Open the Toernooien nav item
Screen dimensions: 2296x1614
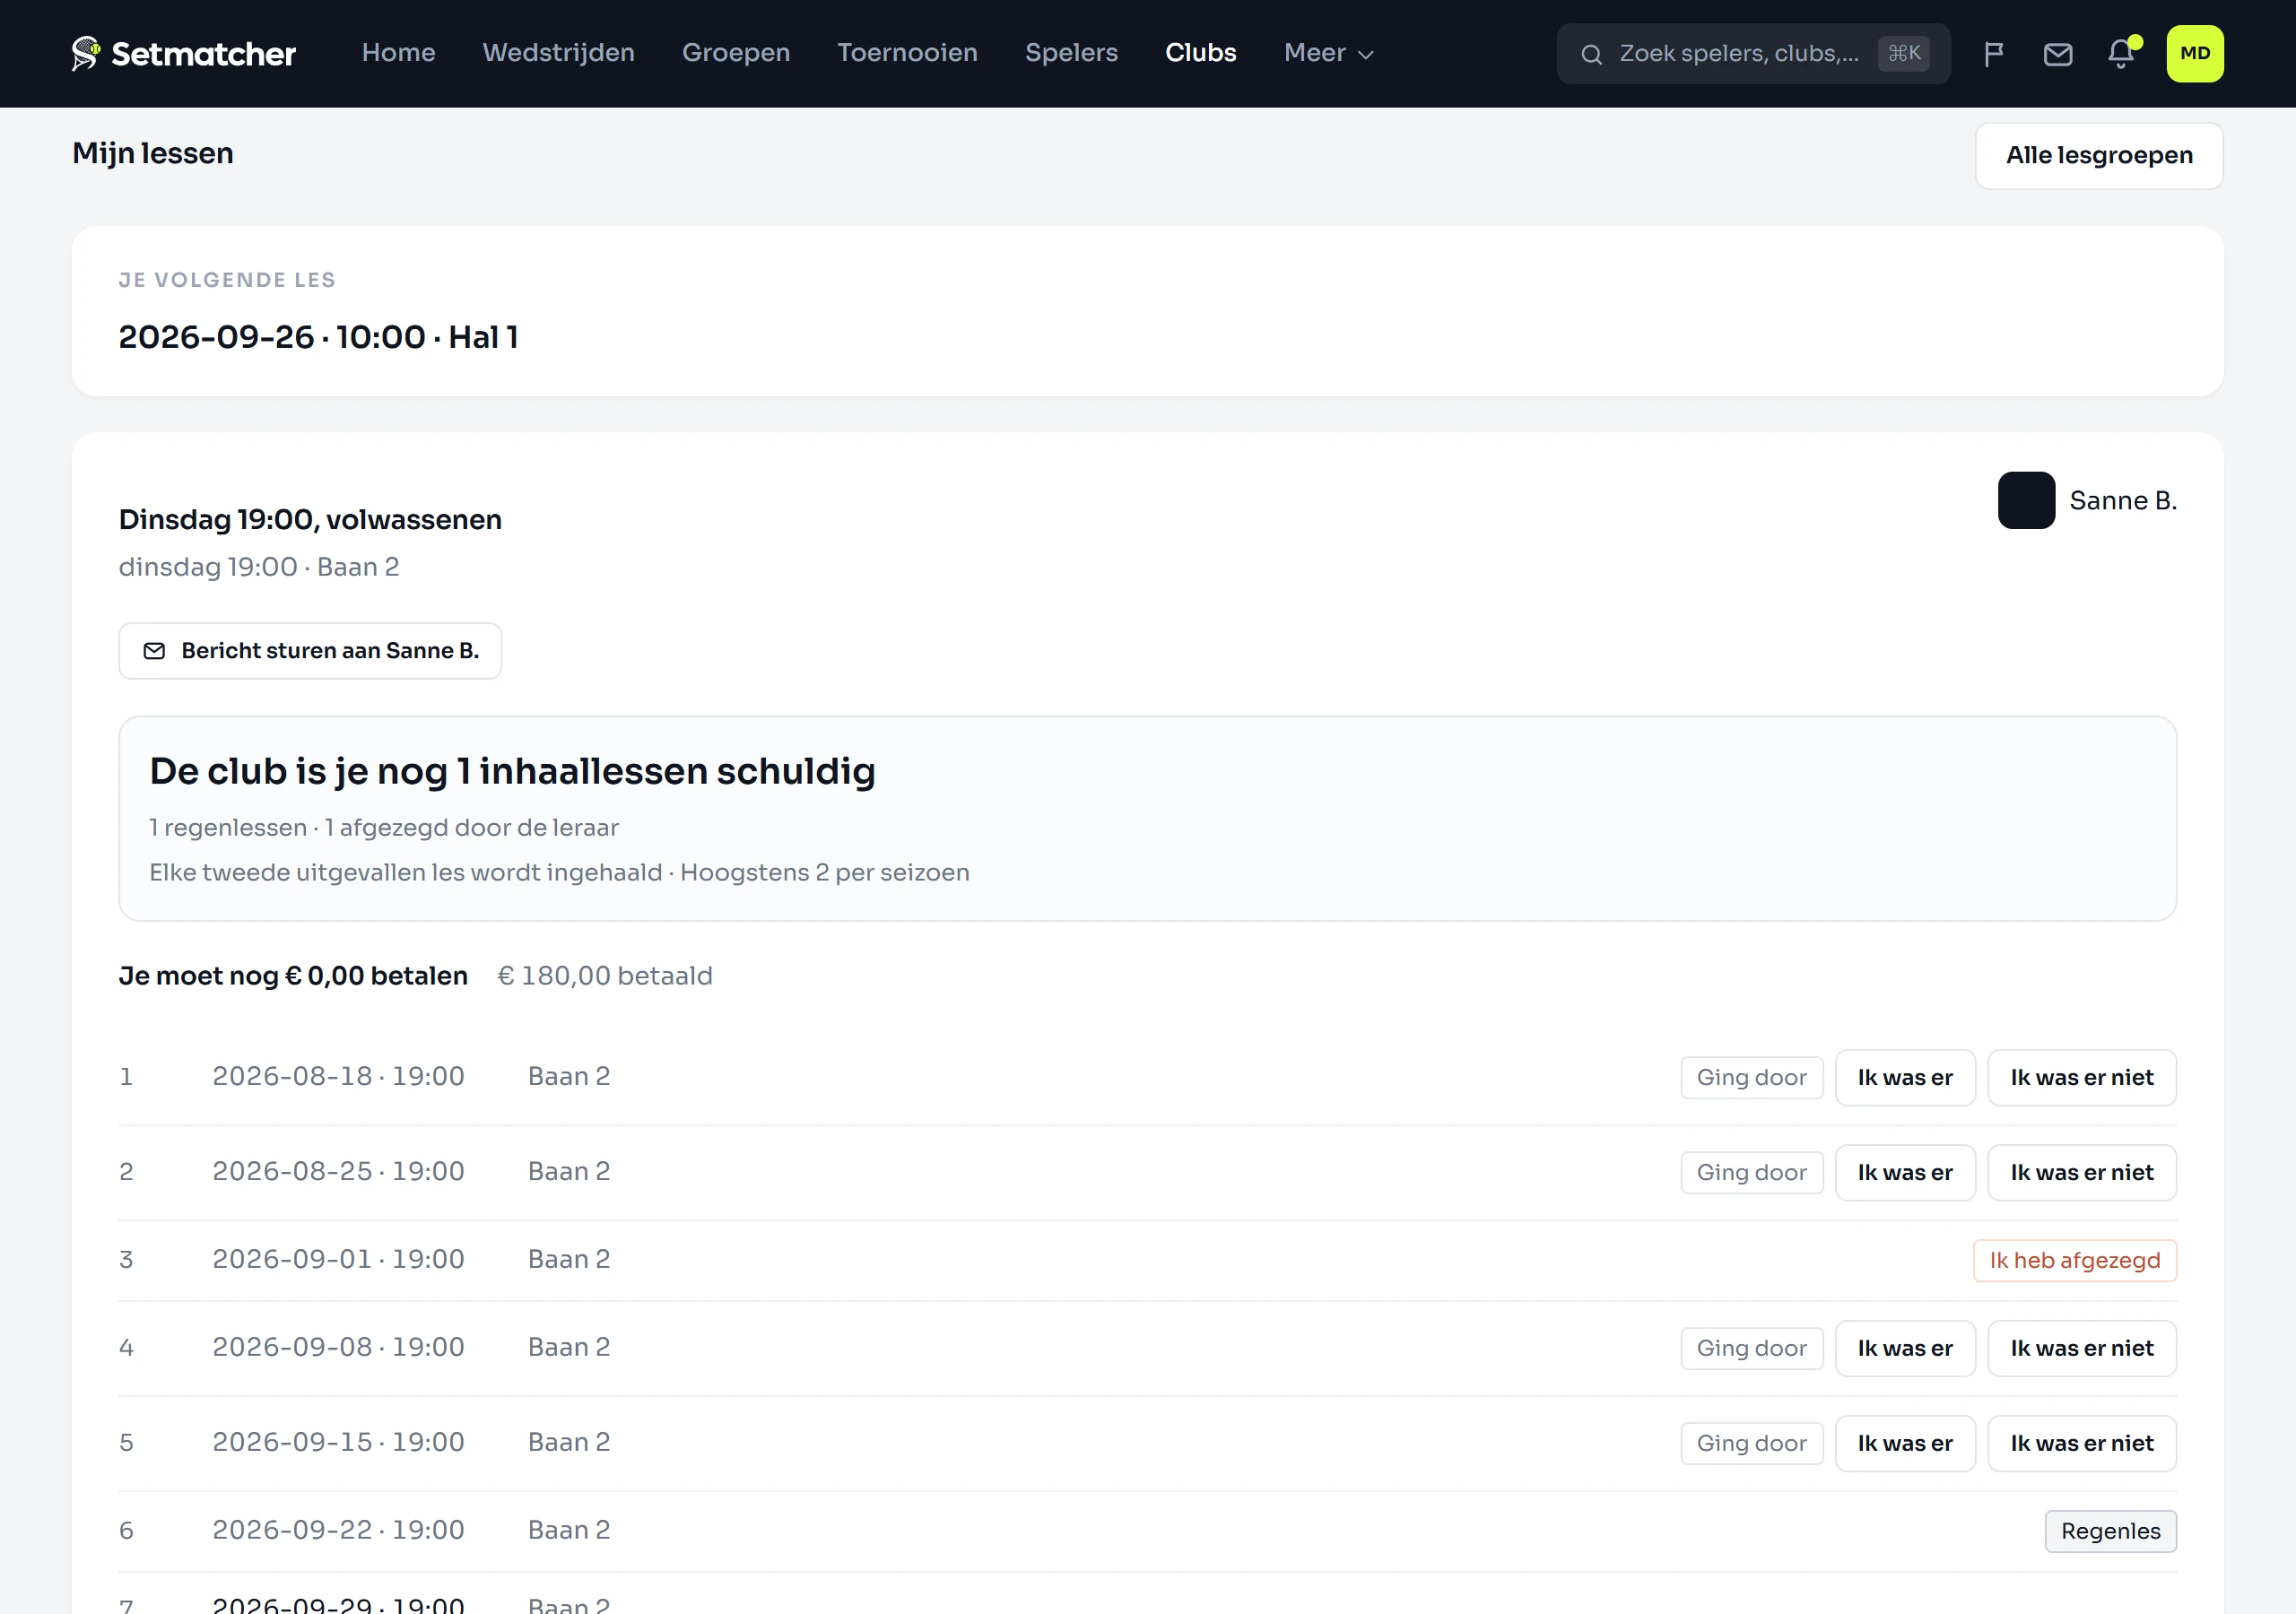tap(907, 53)
